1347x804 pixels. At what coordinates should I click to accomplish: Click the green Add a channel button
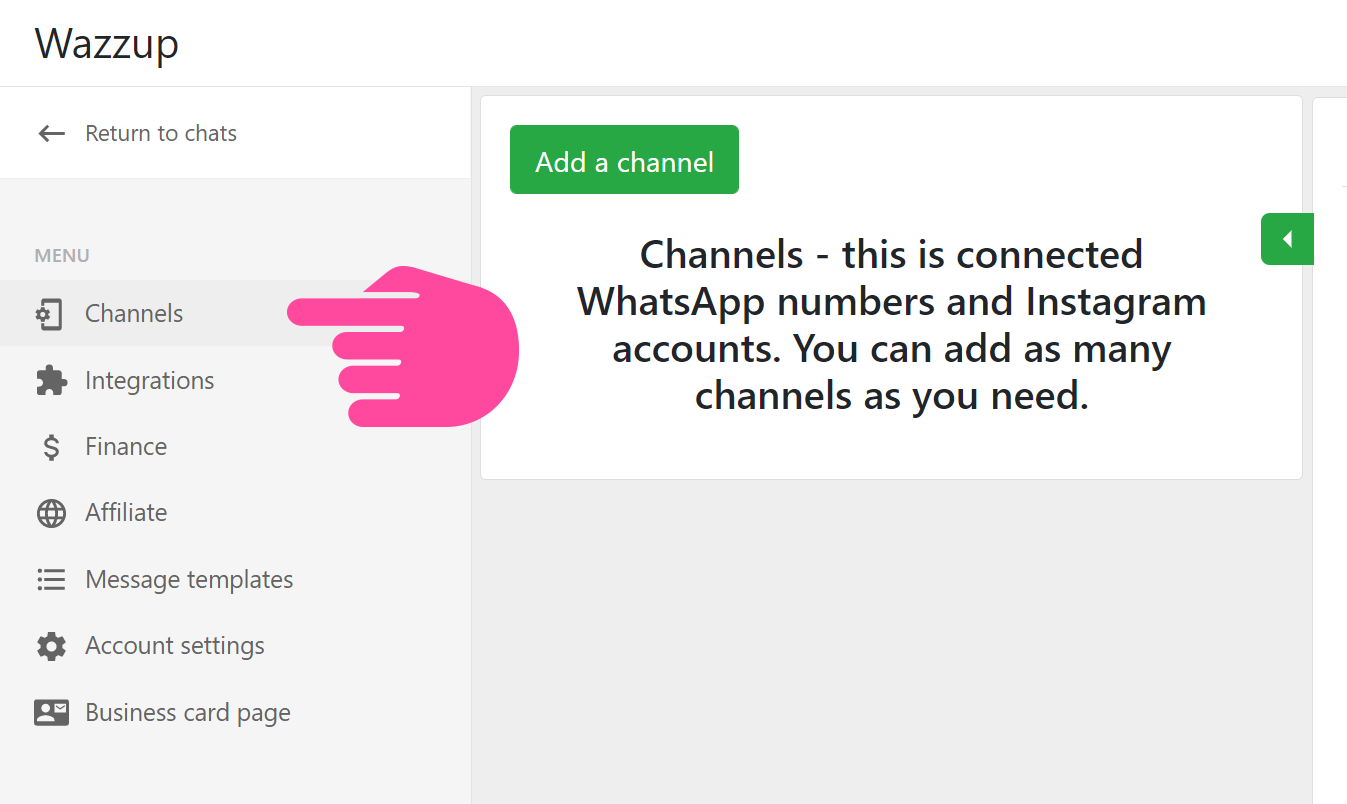[624, 160]
